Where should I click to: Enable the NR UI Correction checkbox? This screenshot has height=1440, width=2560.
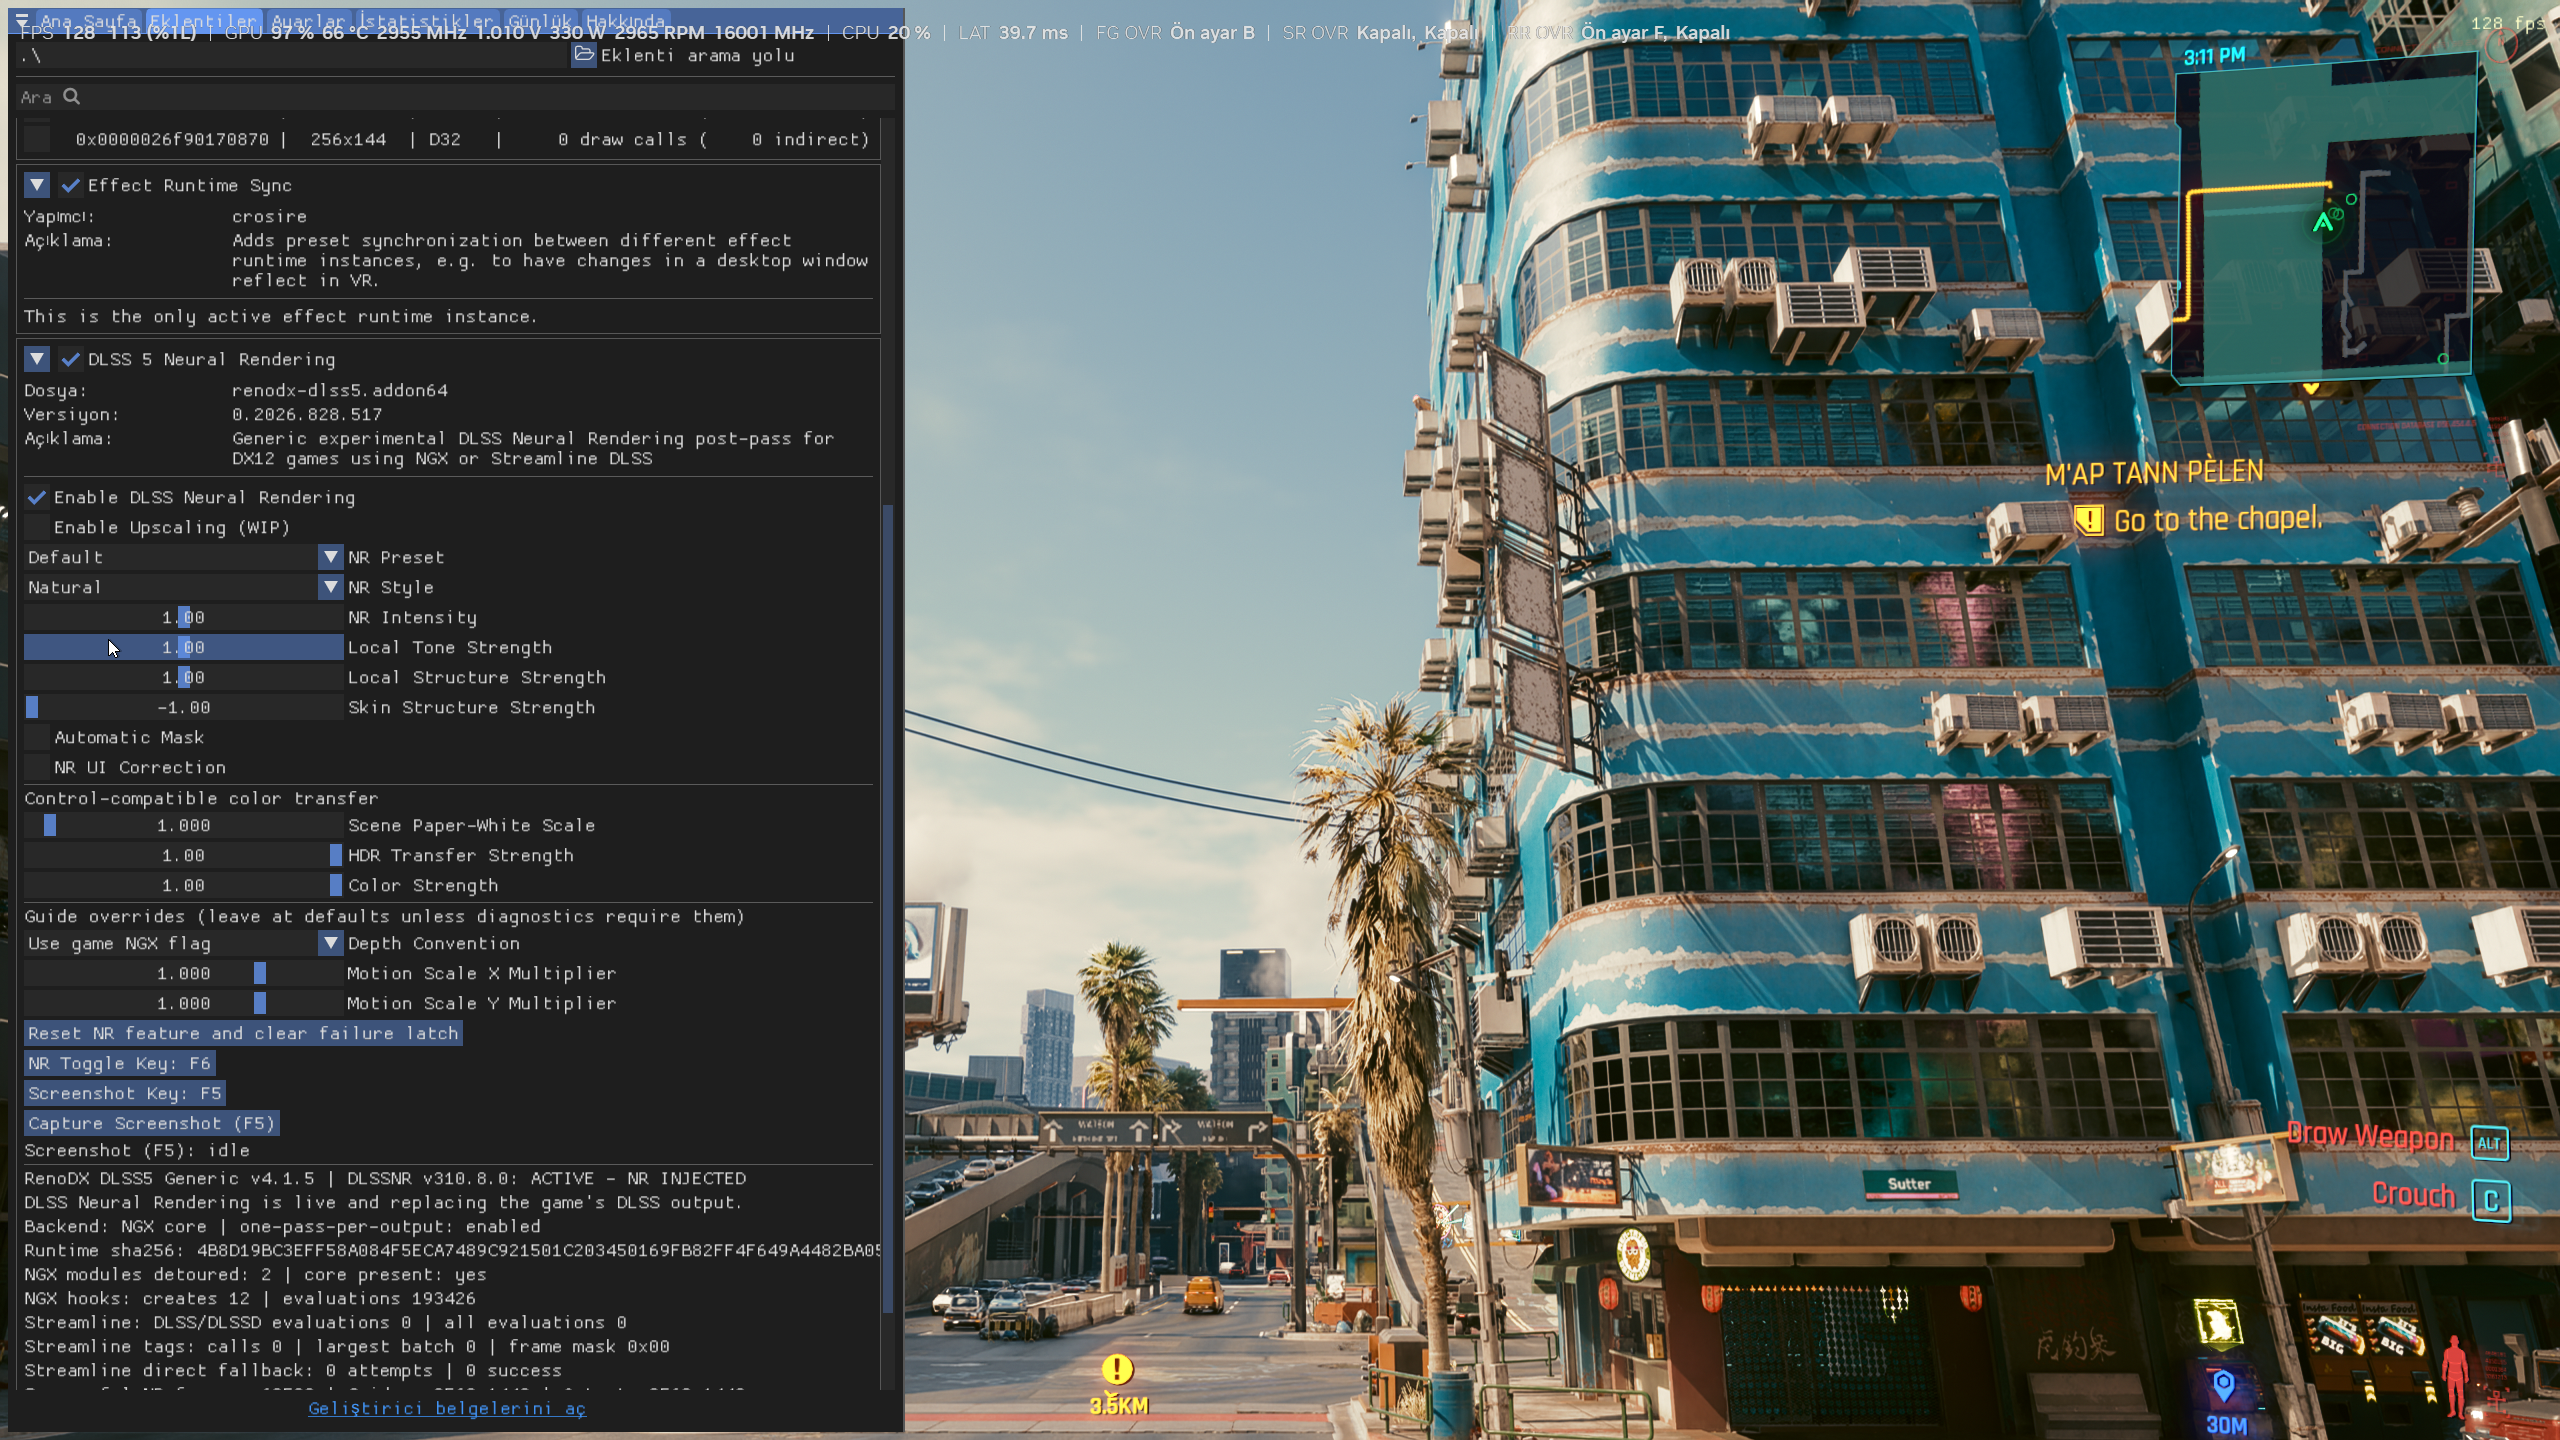click(37, 767)
